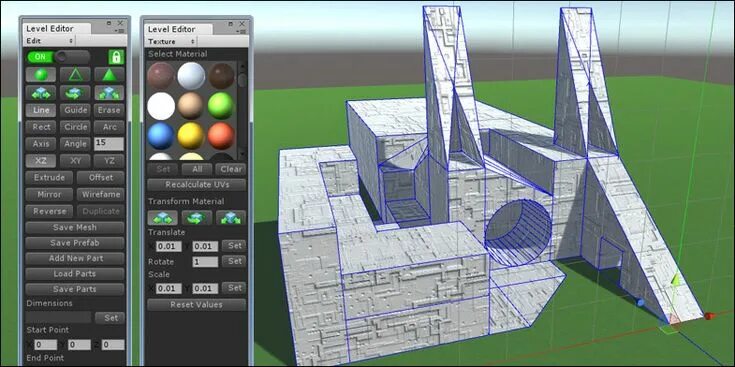Click the Reverse button
This screenshot has height=367, width=735.
pos(49,211)
